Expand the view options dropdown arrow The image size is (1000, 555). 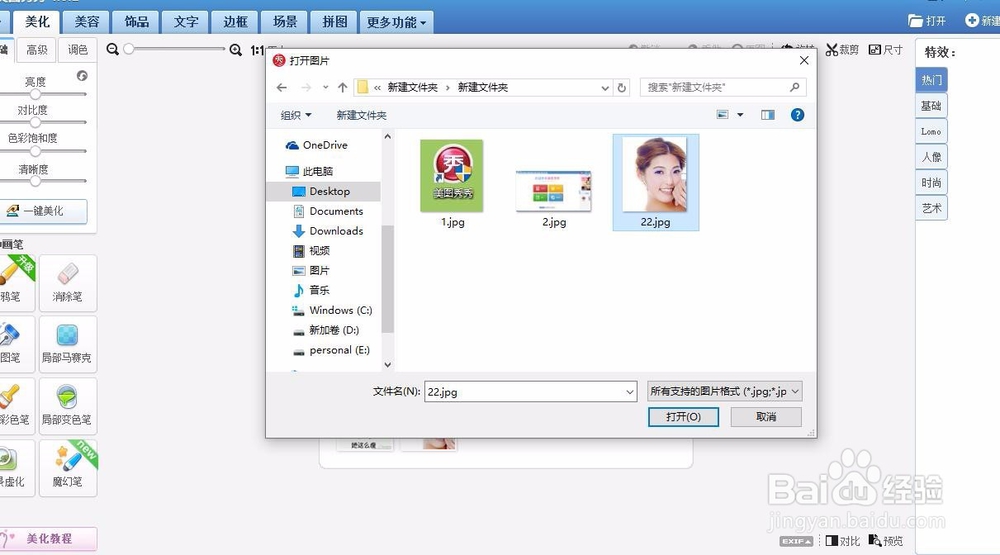[740, 115]
